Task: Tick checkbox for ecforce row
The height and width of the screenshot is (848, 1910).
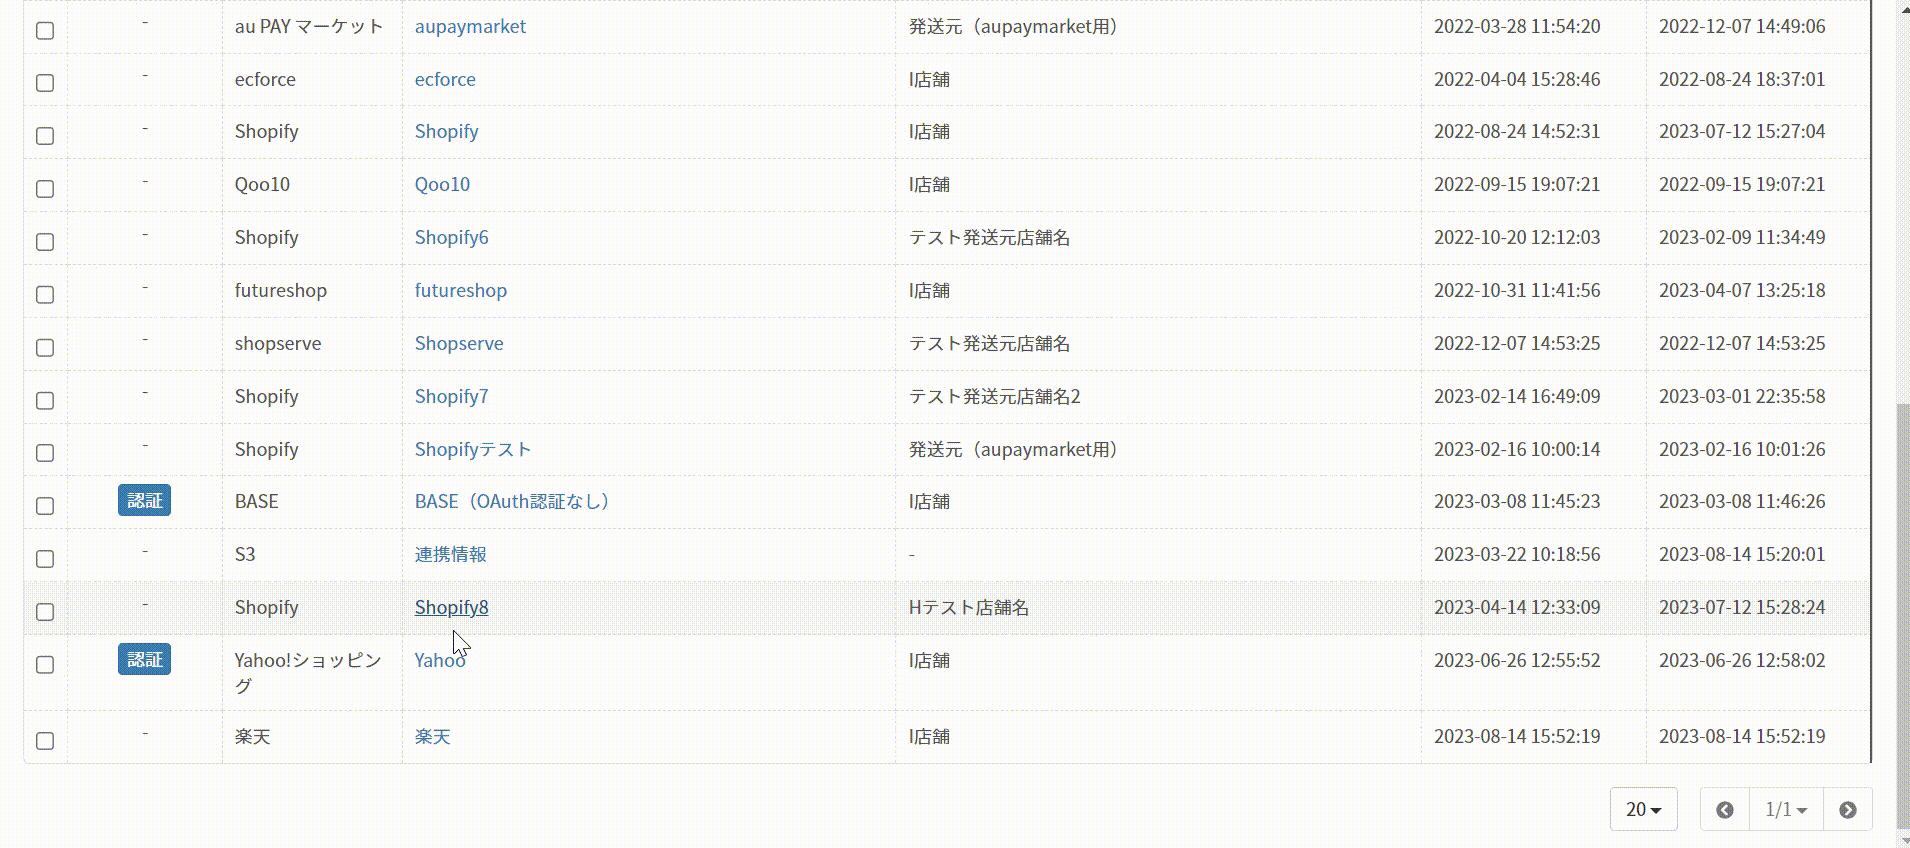Action: [45, 83]
